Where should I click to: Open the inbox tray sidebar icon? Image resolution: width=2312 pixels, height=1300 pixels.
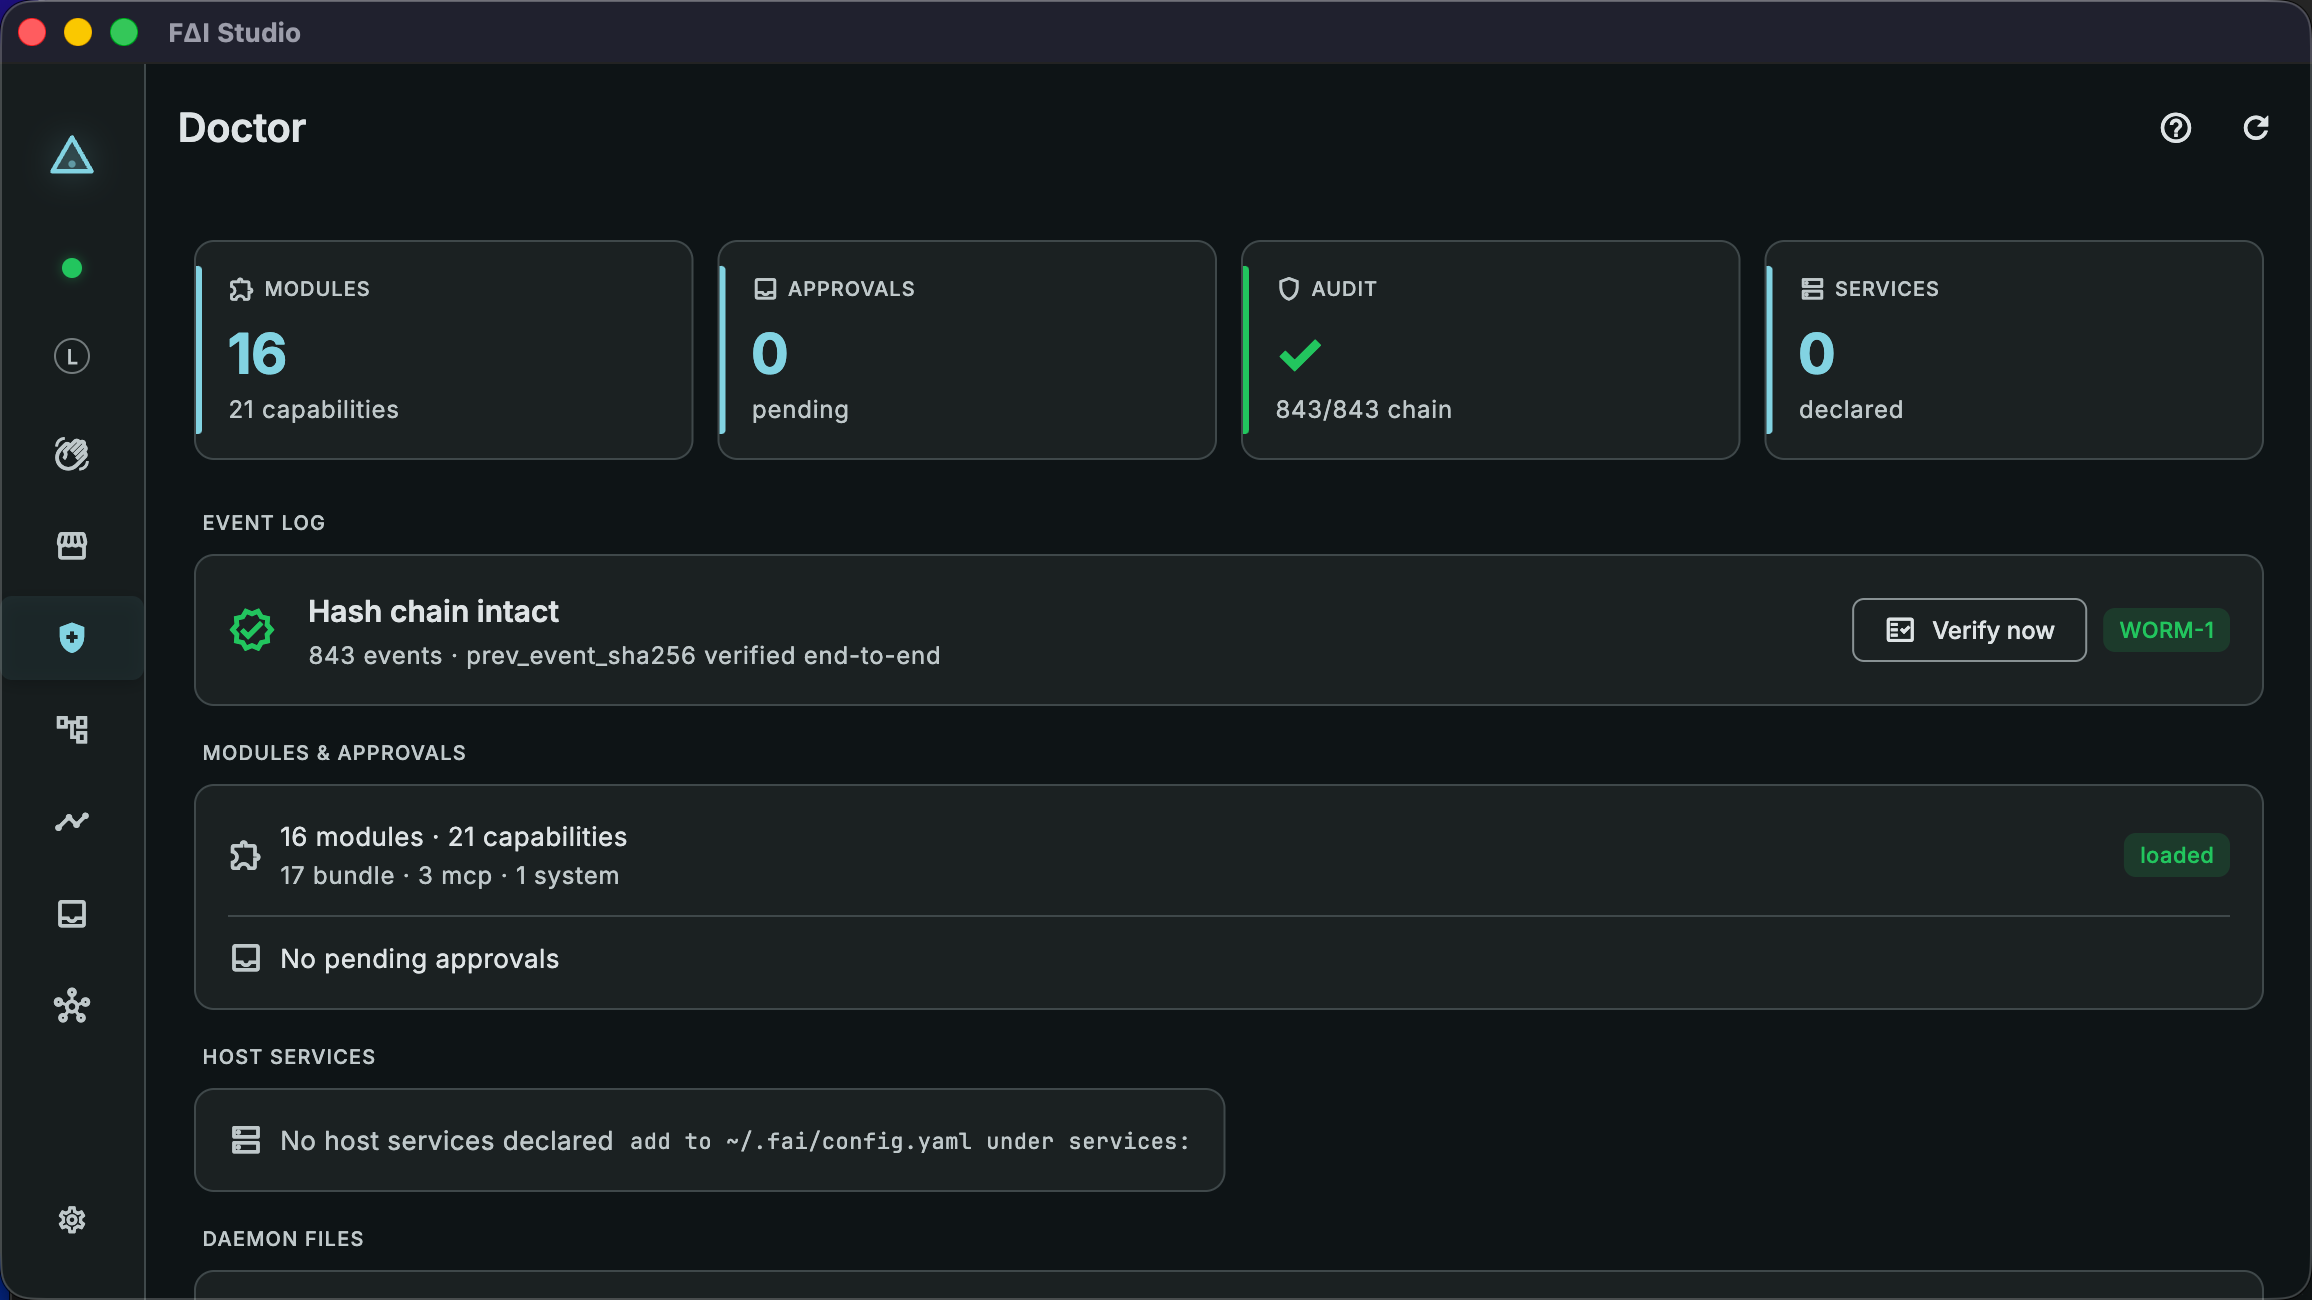click(72, 914)
